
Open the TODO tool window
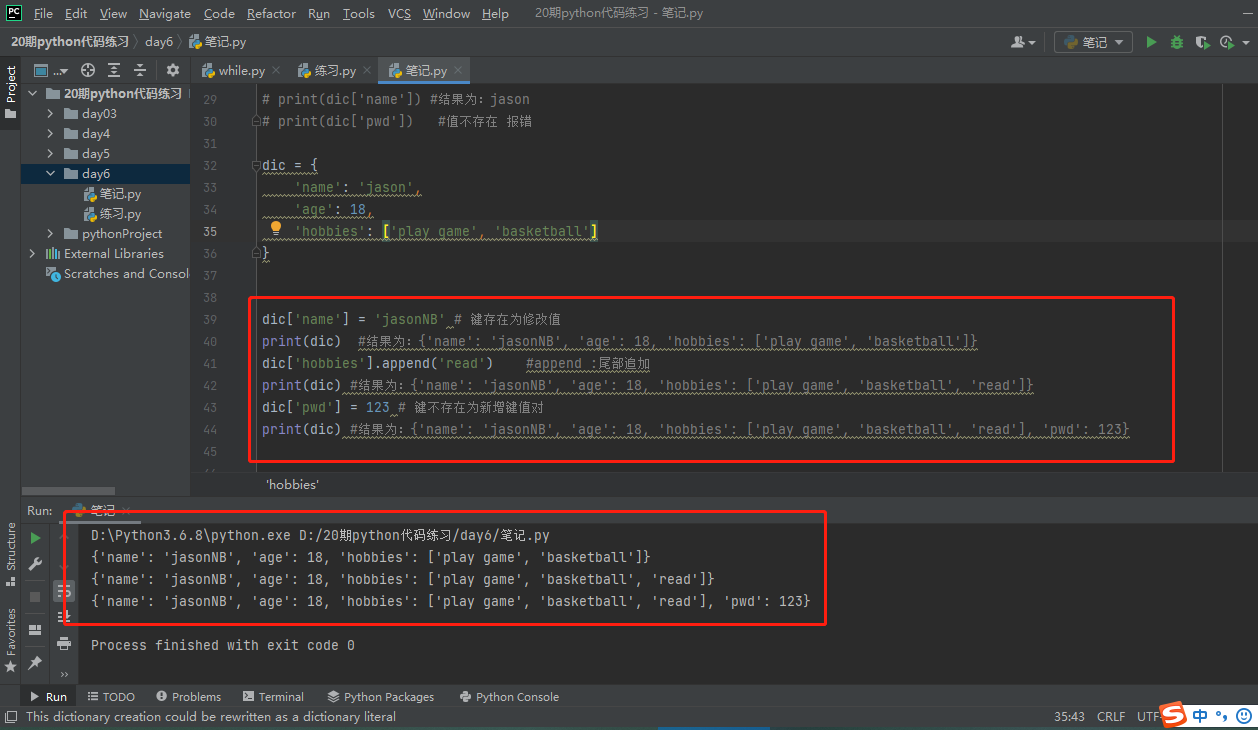pyautogui.click(x=110, y=696)
